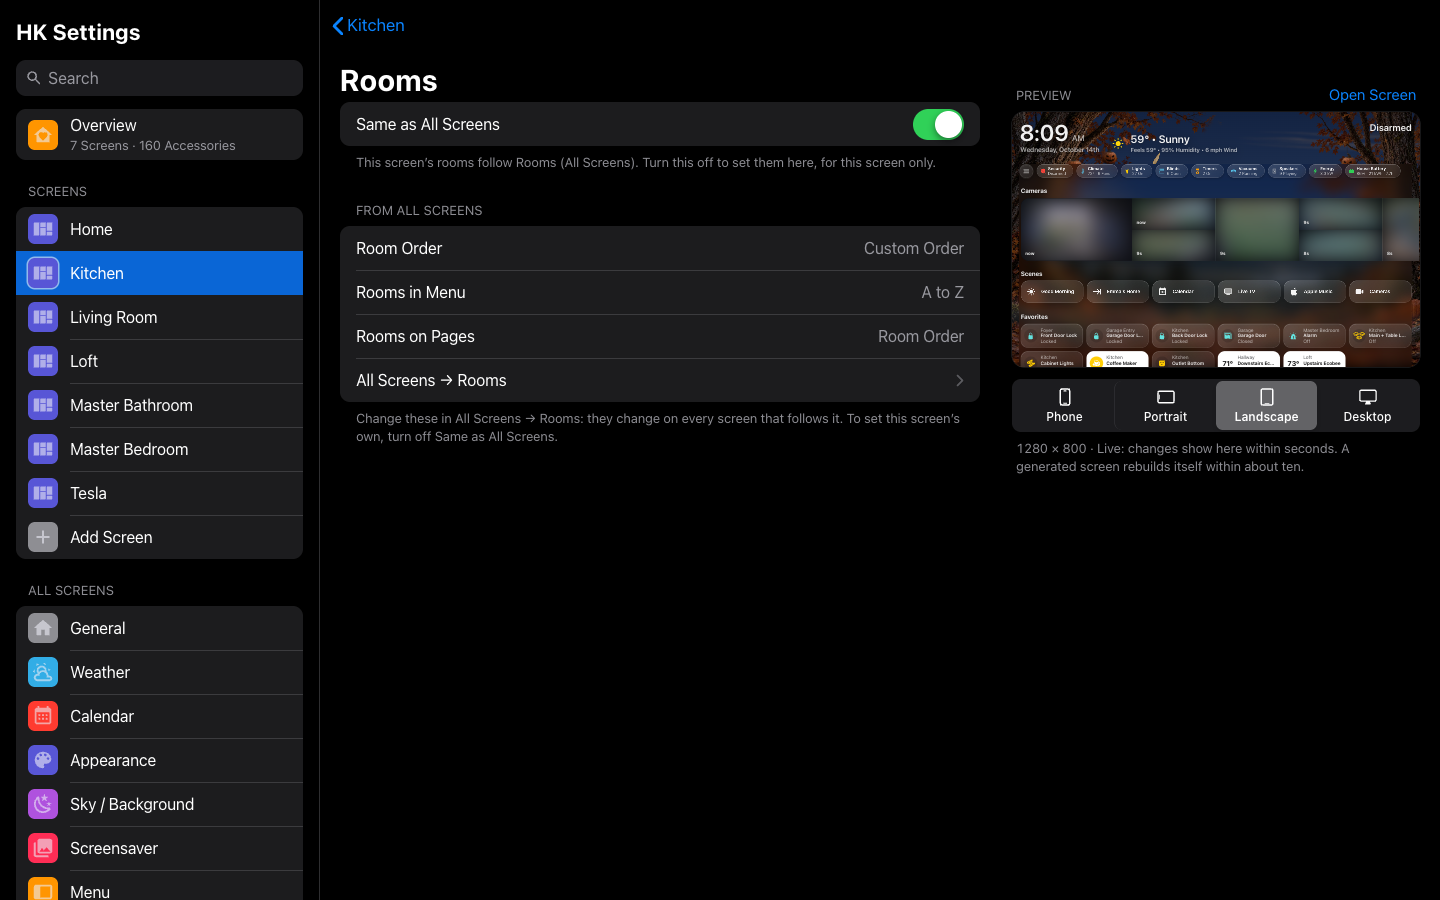Click the Open Screen link

1372,95
